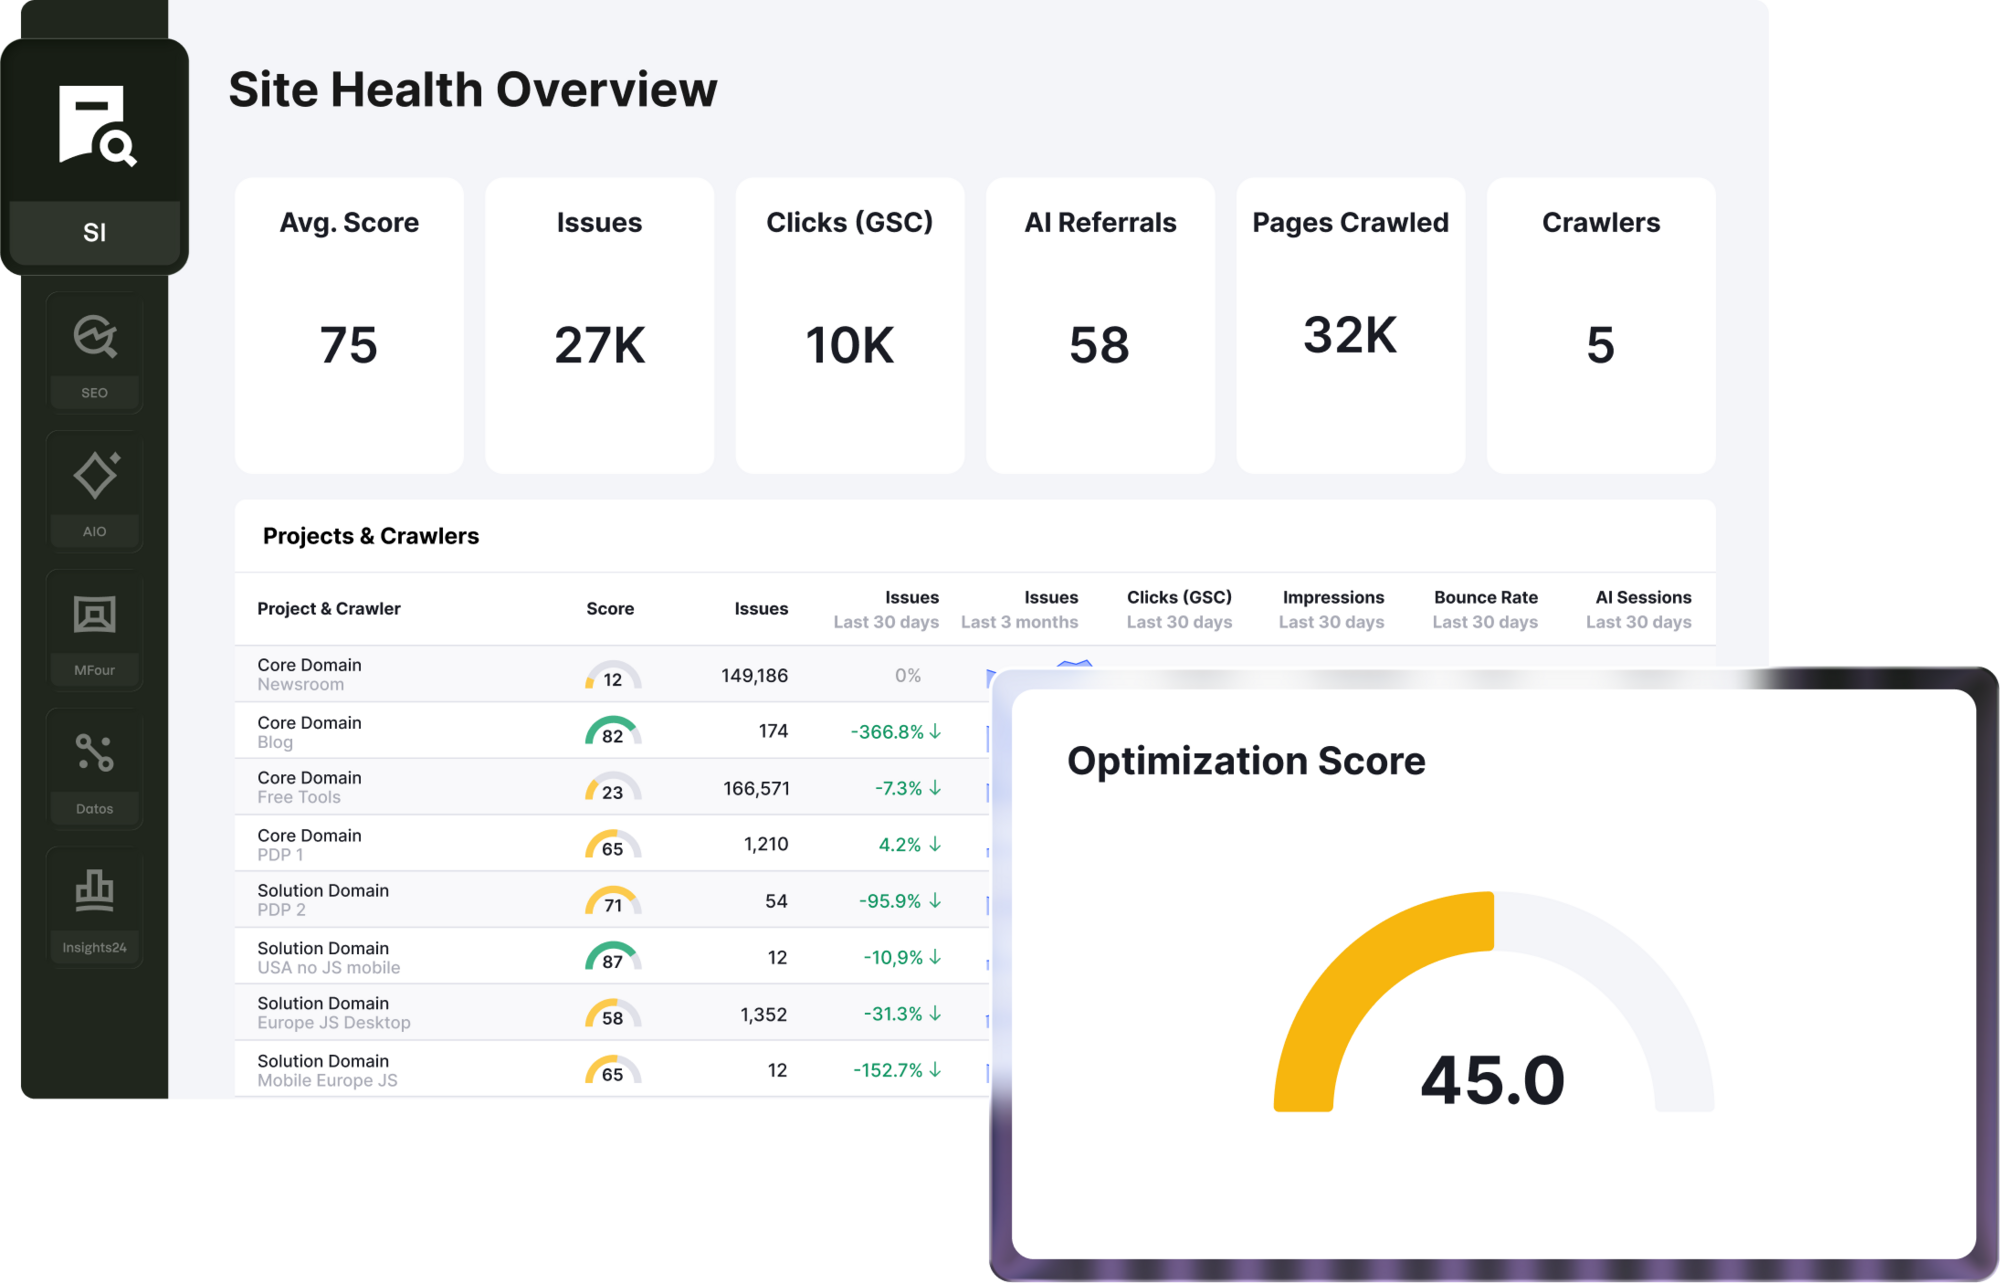Select the SEO label in sidebar
2000x1283 pixels.
(x=95, y=393)
